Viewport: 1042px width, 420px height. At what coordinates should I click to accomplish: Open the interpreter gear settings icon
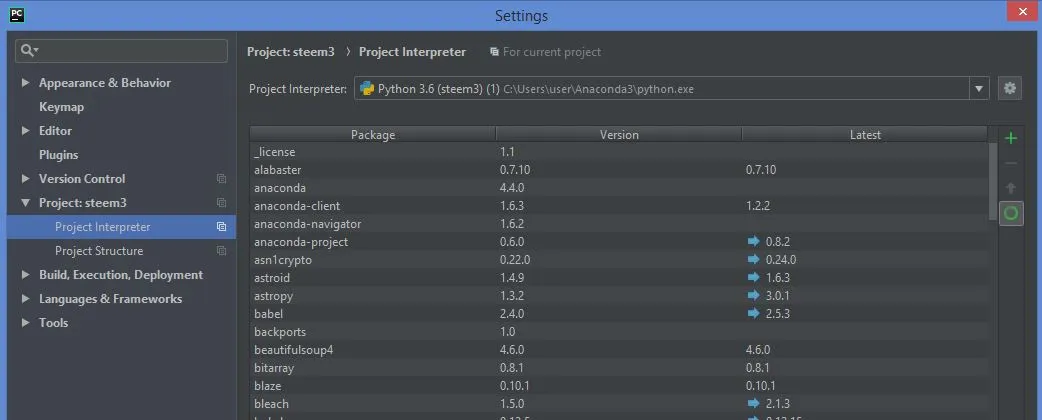[1010, 88]
